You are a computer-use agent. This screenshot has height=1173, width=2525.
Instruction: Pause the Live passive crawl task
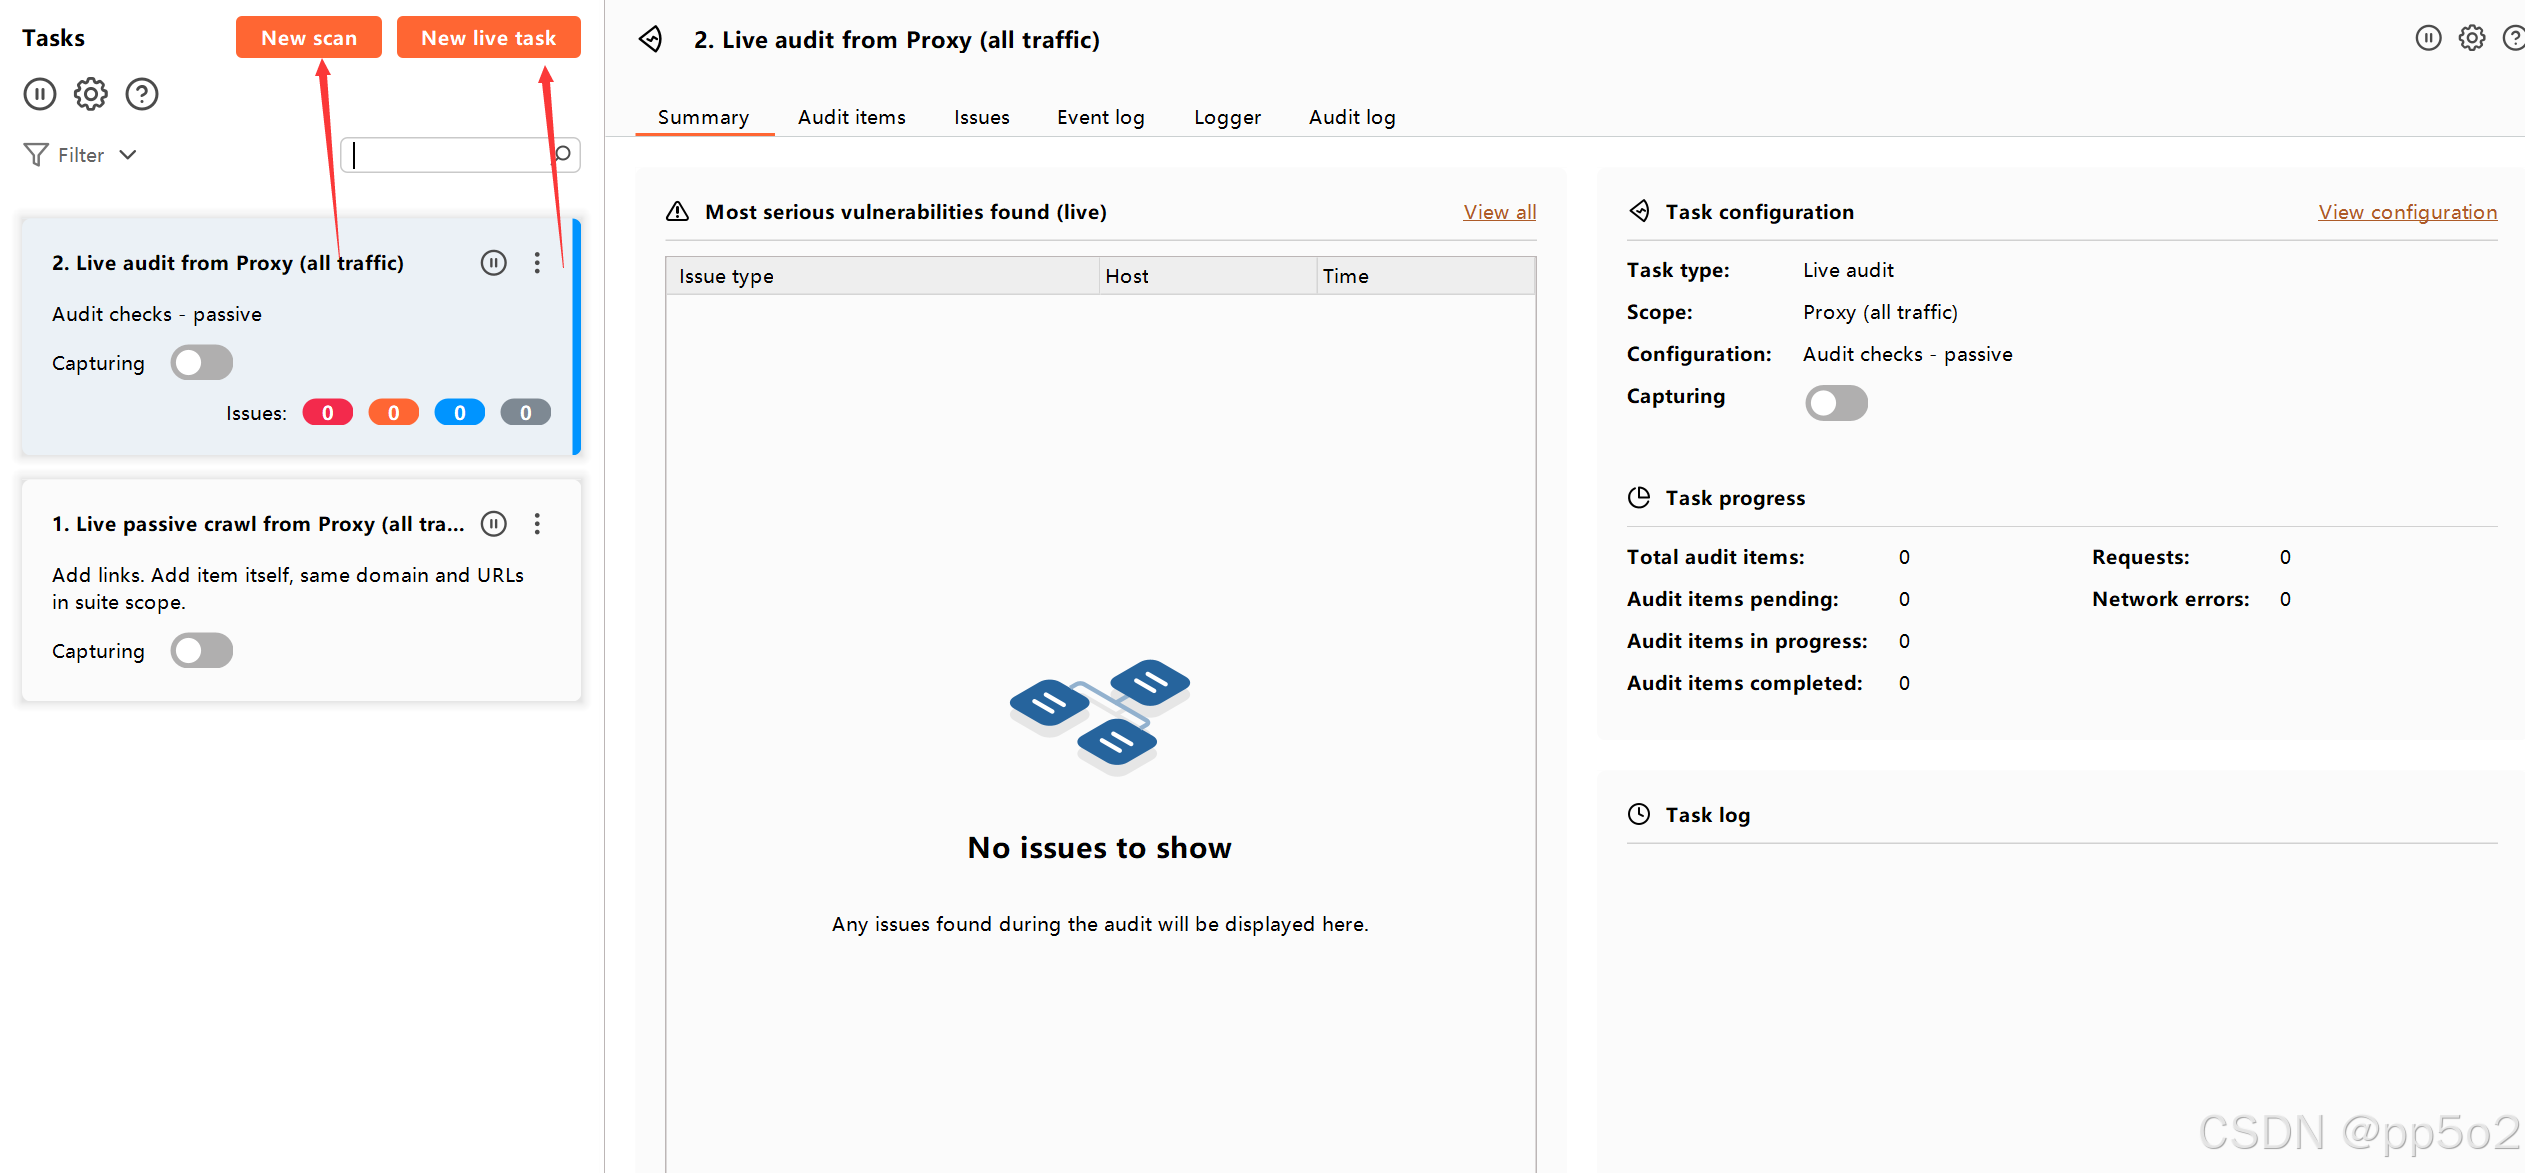click(494, 524)
